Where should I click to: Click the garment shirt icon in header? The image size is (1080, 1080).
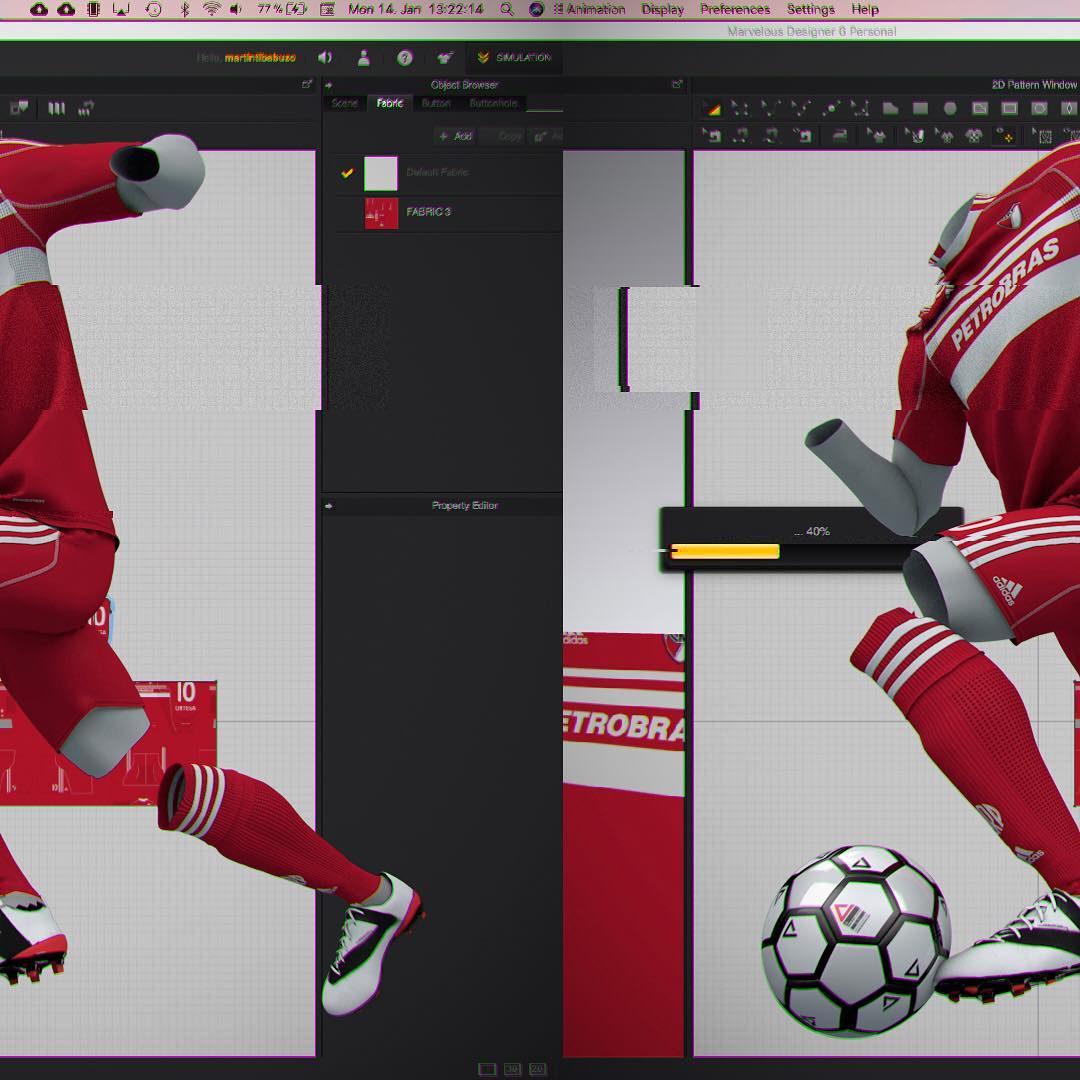[x=445, y=58]
